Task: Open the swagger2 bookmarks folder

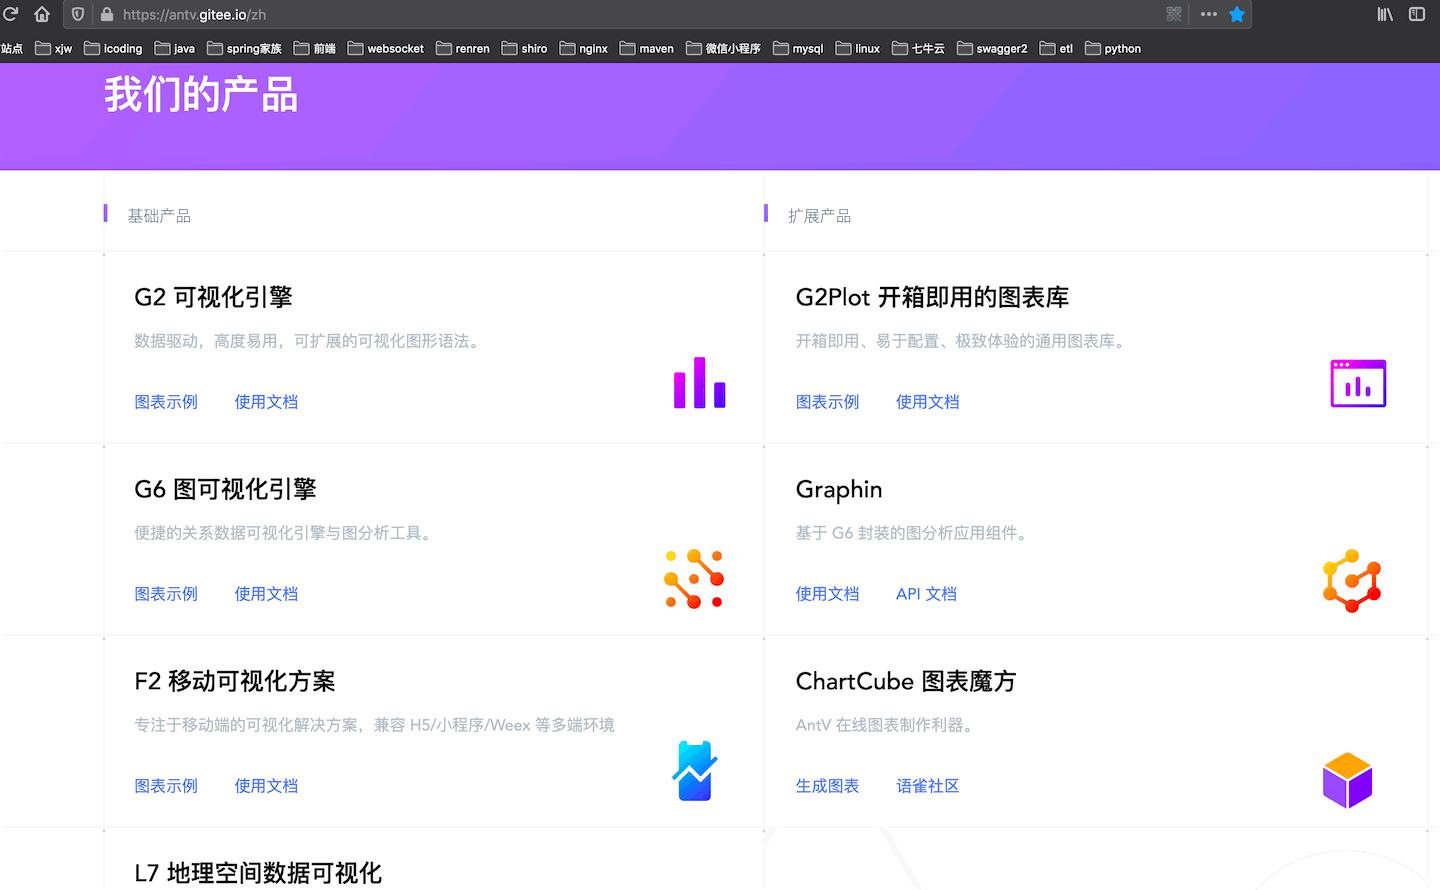Action: pos(993,48)
